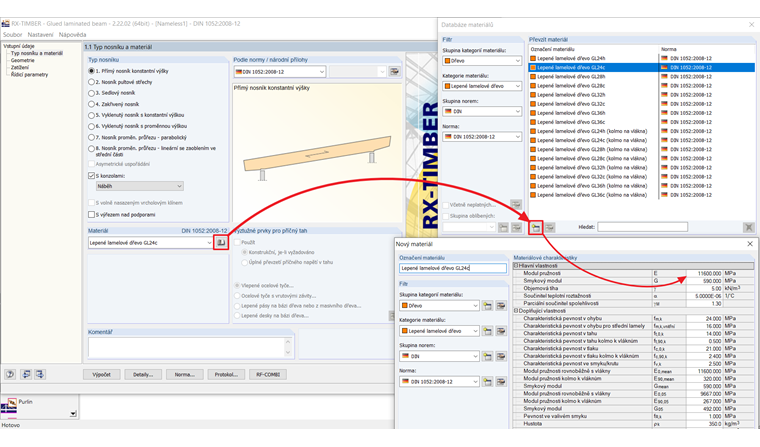Create new Skupina norem in Nový materiál dialog
This screenshot has height=447, width=760.
[487, 356]
